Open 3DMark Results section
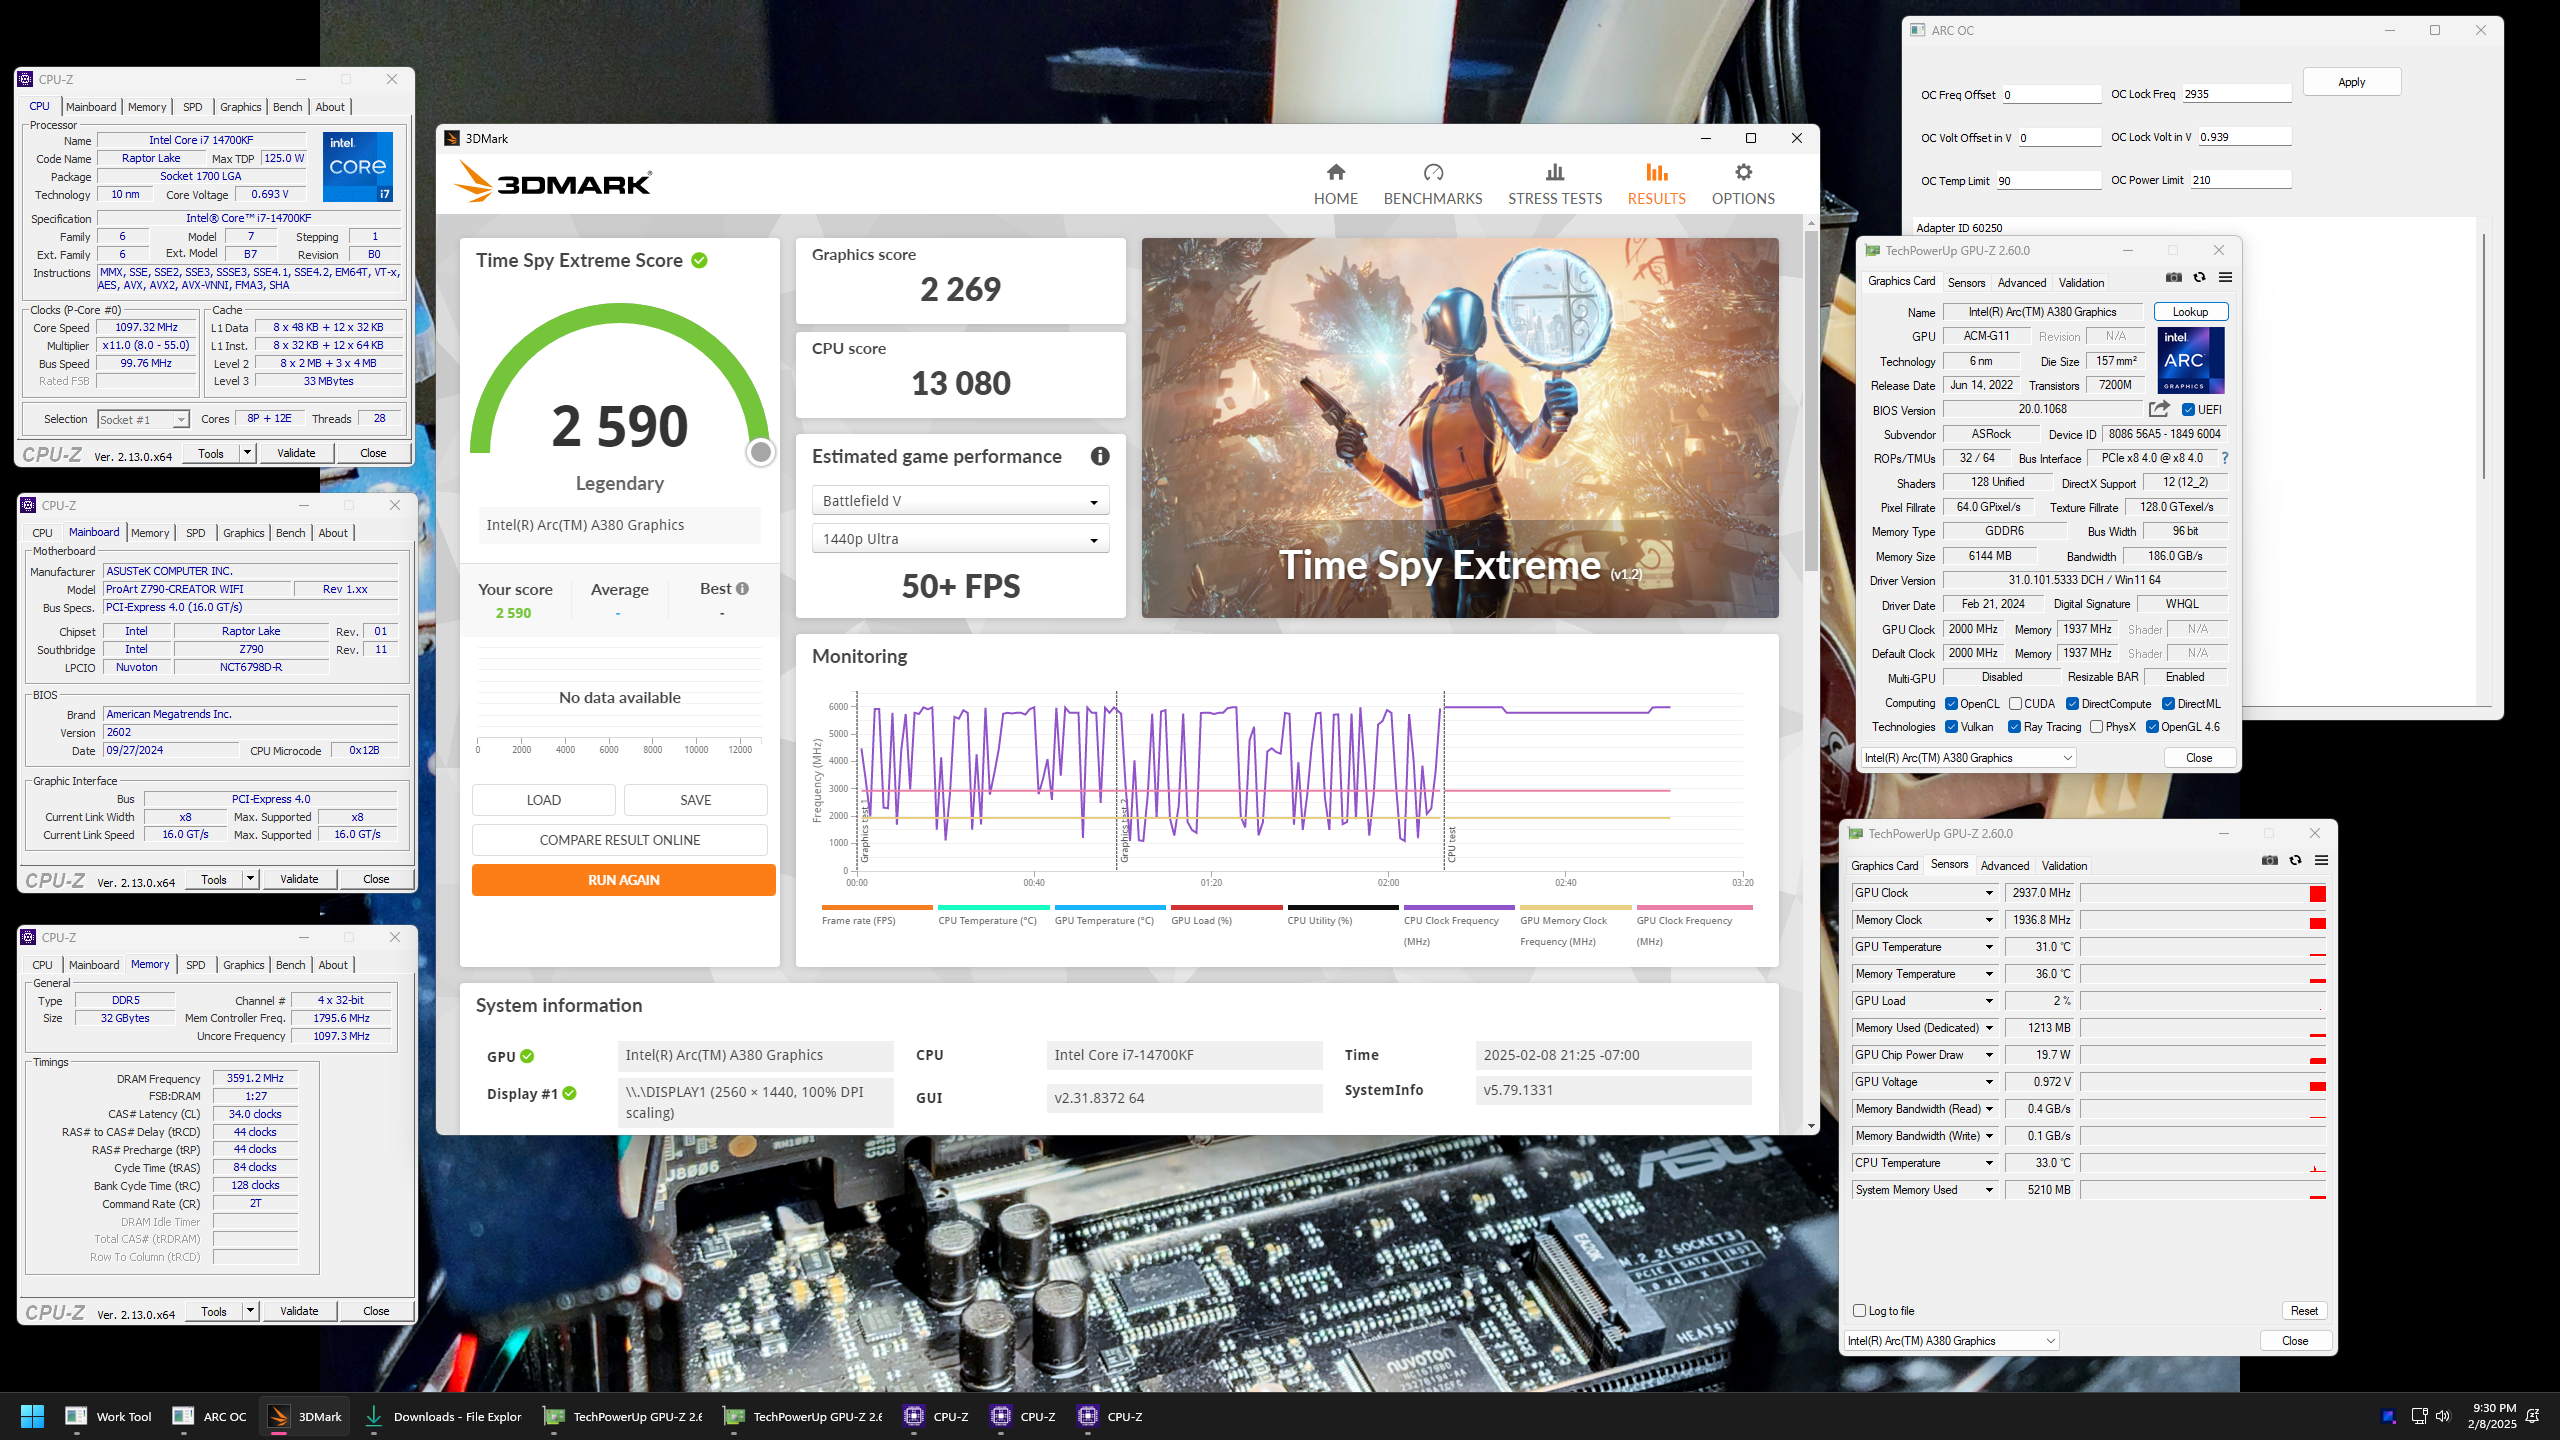The height and width of the screenshot is (1440, 2560). tap(1656, 185)
